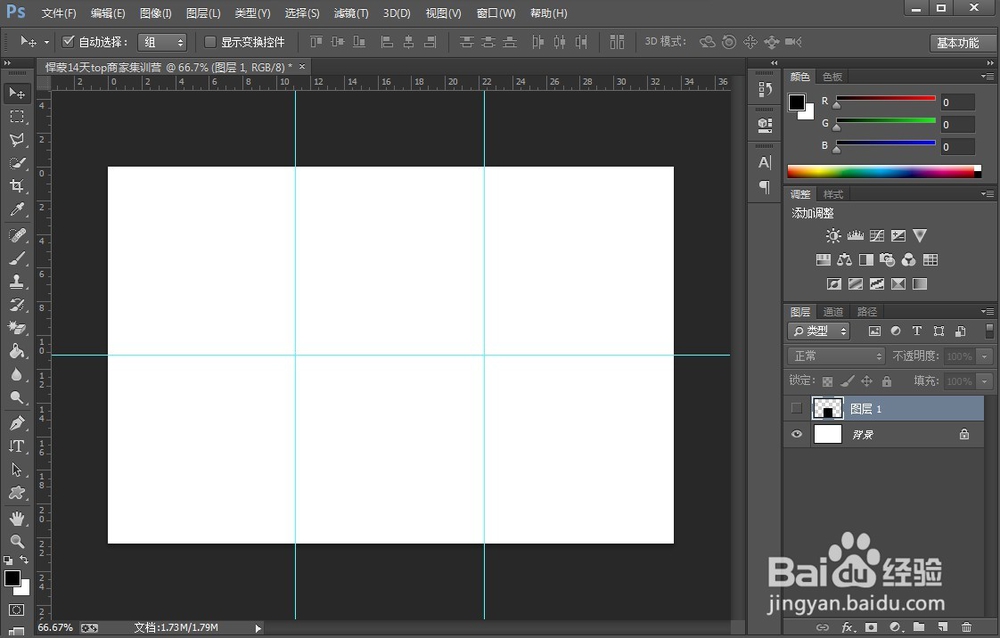Open the Character panel icon
The width and height of the screenshot is (1000, 638).
(765, 163)
